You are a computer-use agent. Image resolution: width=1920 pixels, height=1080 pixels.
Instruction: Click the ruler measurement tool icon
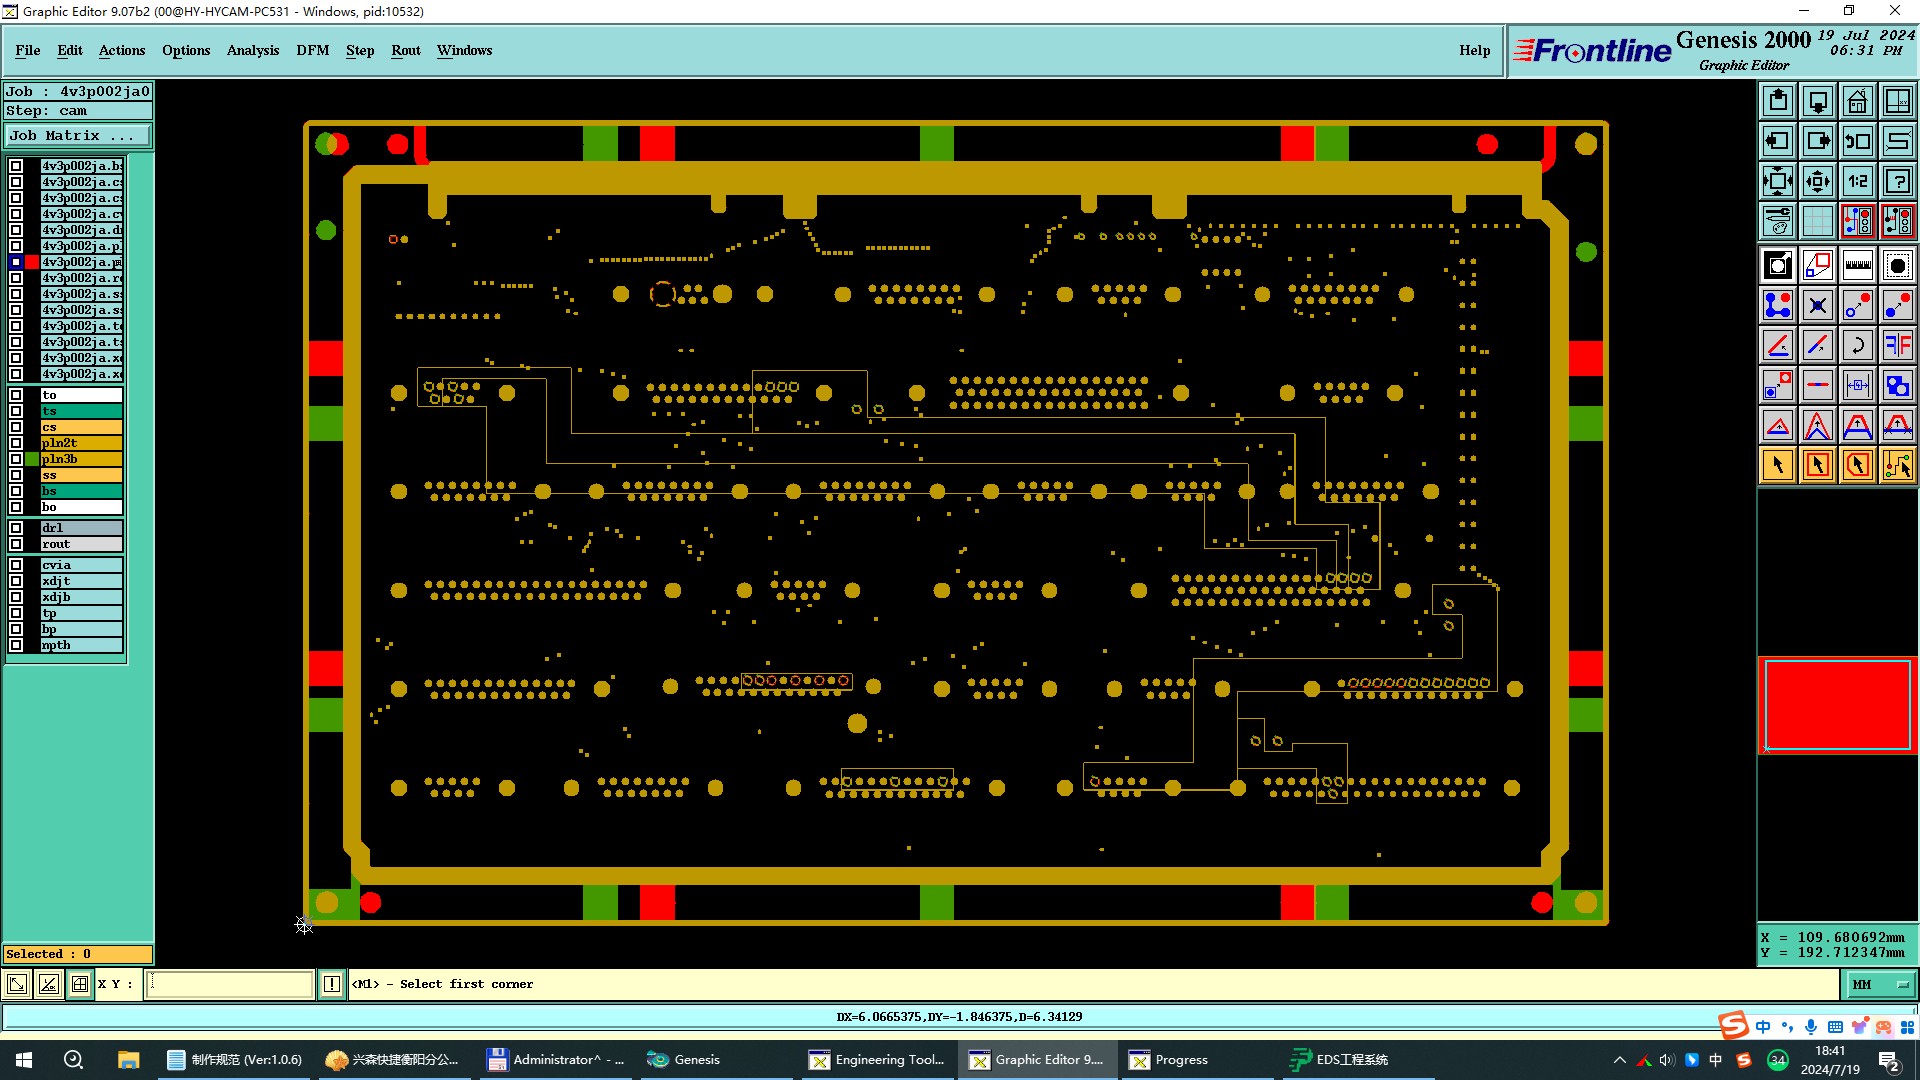(x=1857, y=265)
